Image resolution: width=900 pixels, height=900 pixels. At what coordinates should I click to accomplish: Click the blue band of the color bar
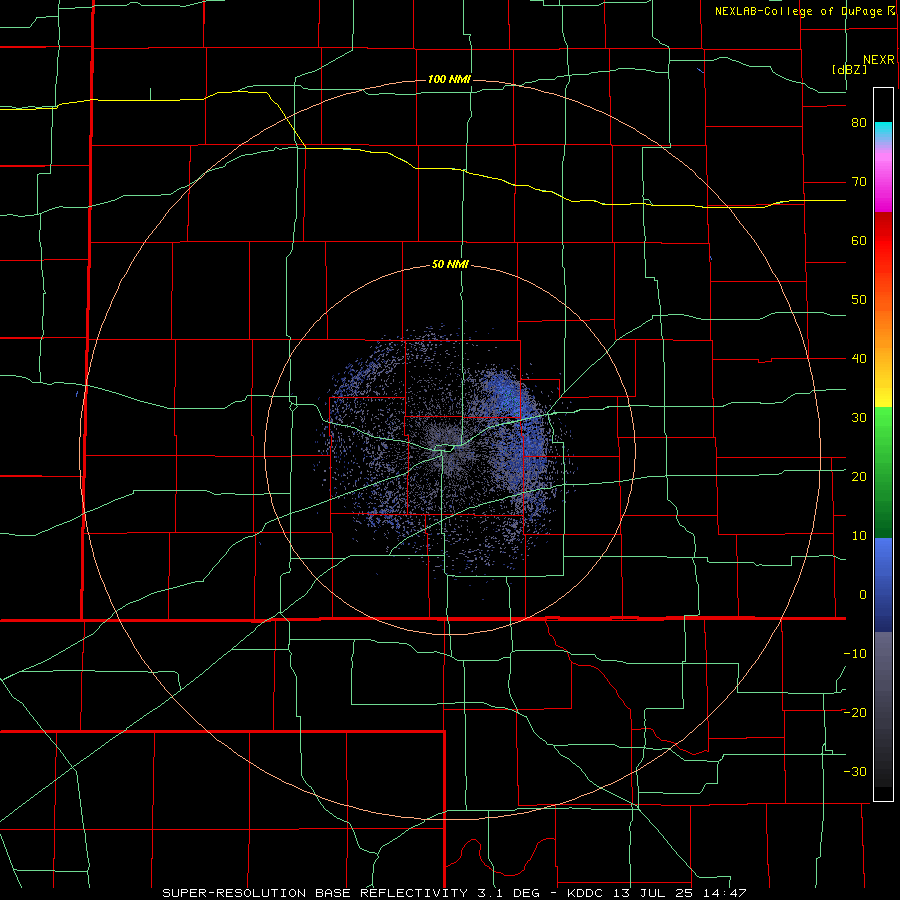883,585
